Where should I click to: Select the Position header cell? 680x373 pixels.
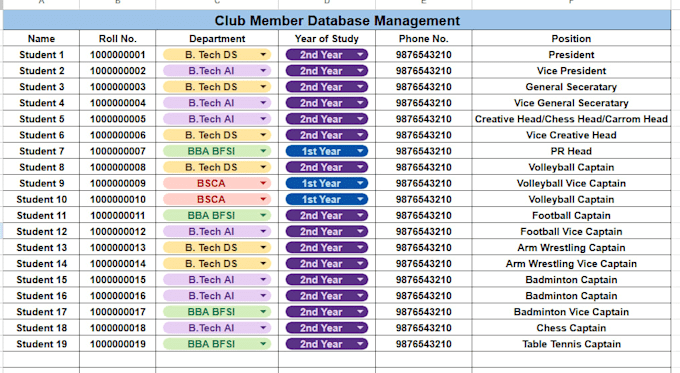pos(571,39)
